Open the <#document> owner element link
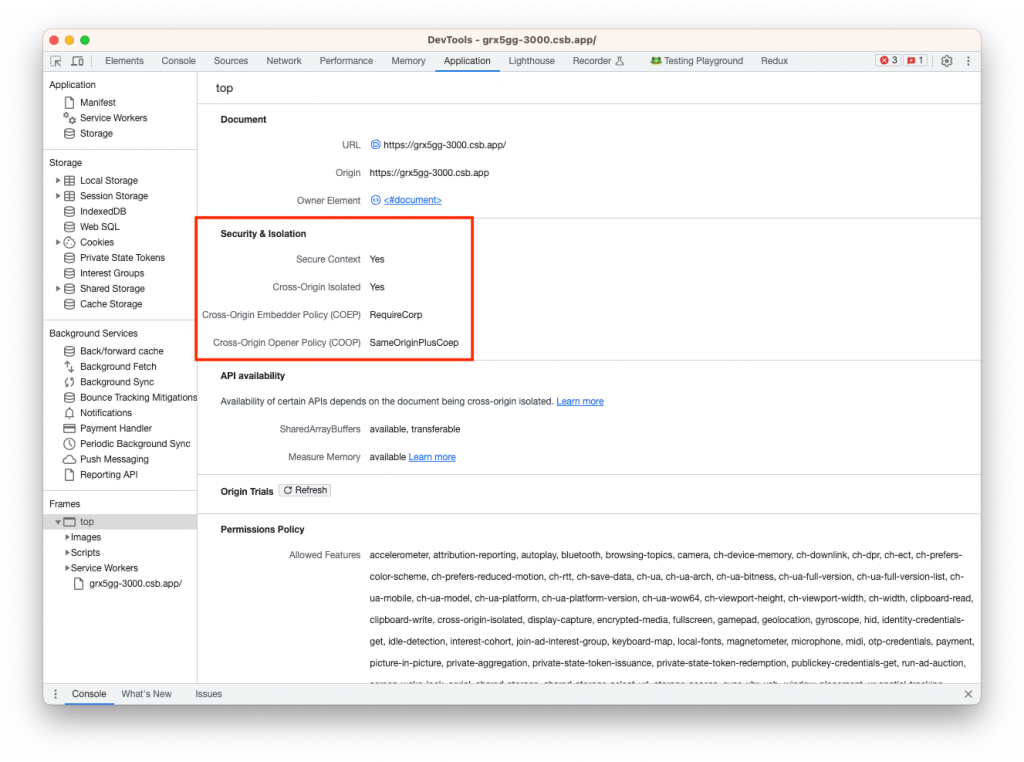Image resolution: width=1024 pixels, height=762 pixels. [x=412, y=200]
